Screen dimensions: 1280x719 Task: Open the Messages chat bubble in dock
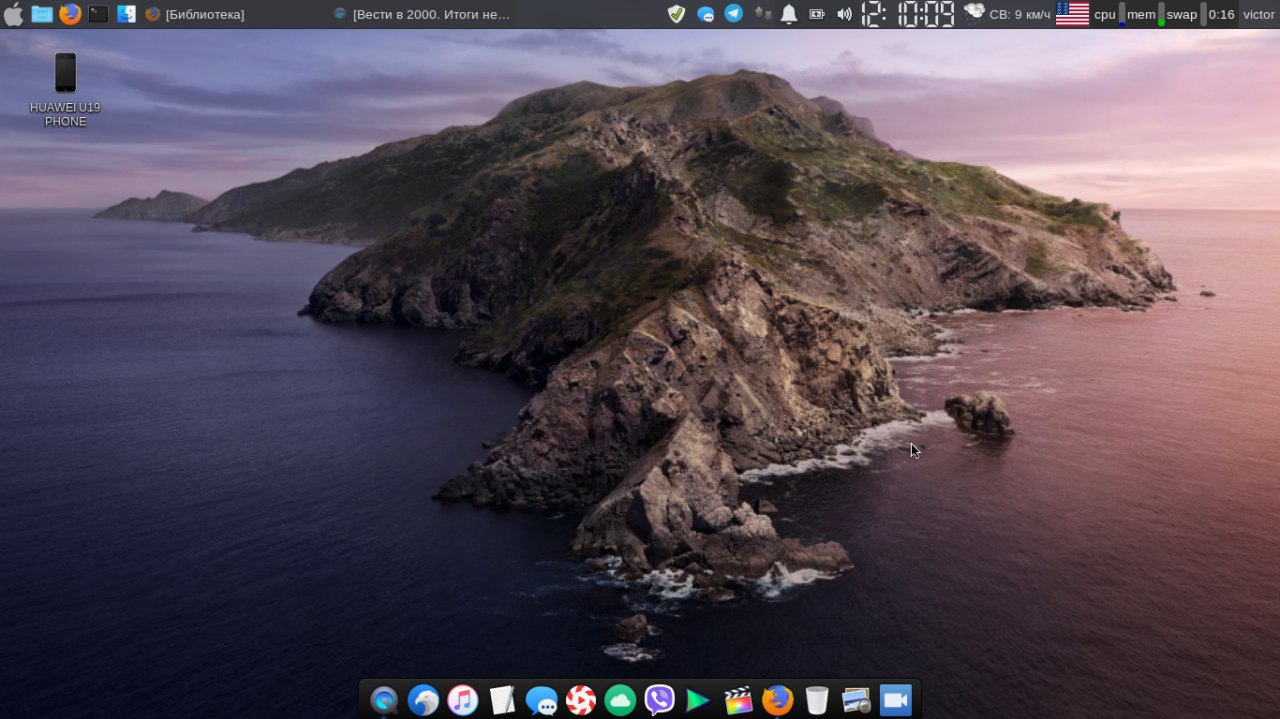tap(541, 700)
